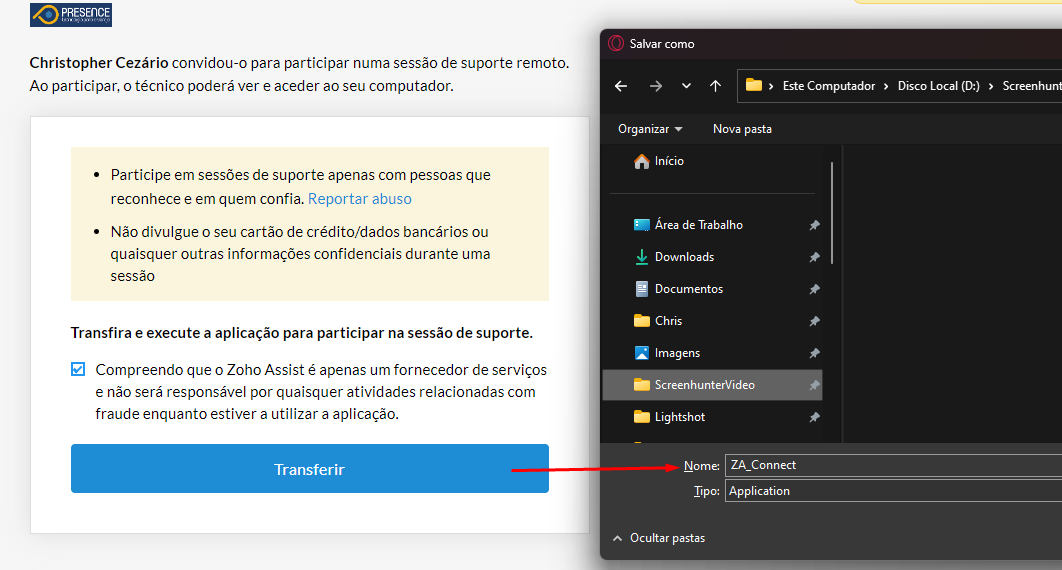The height and width of the screenshot is (570, 1062).
Task: Click the Nome: label in the dialog
Action: [702, 466]
